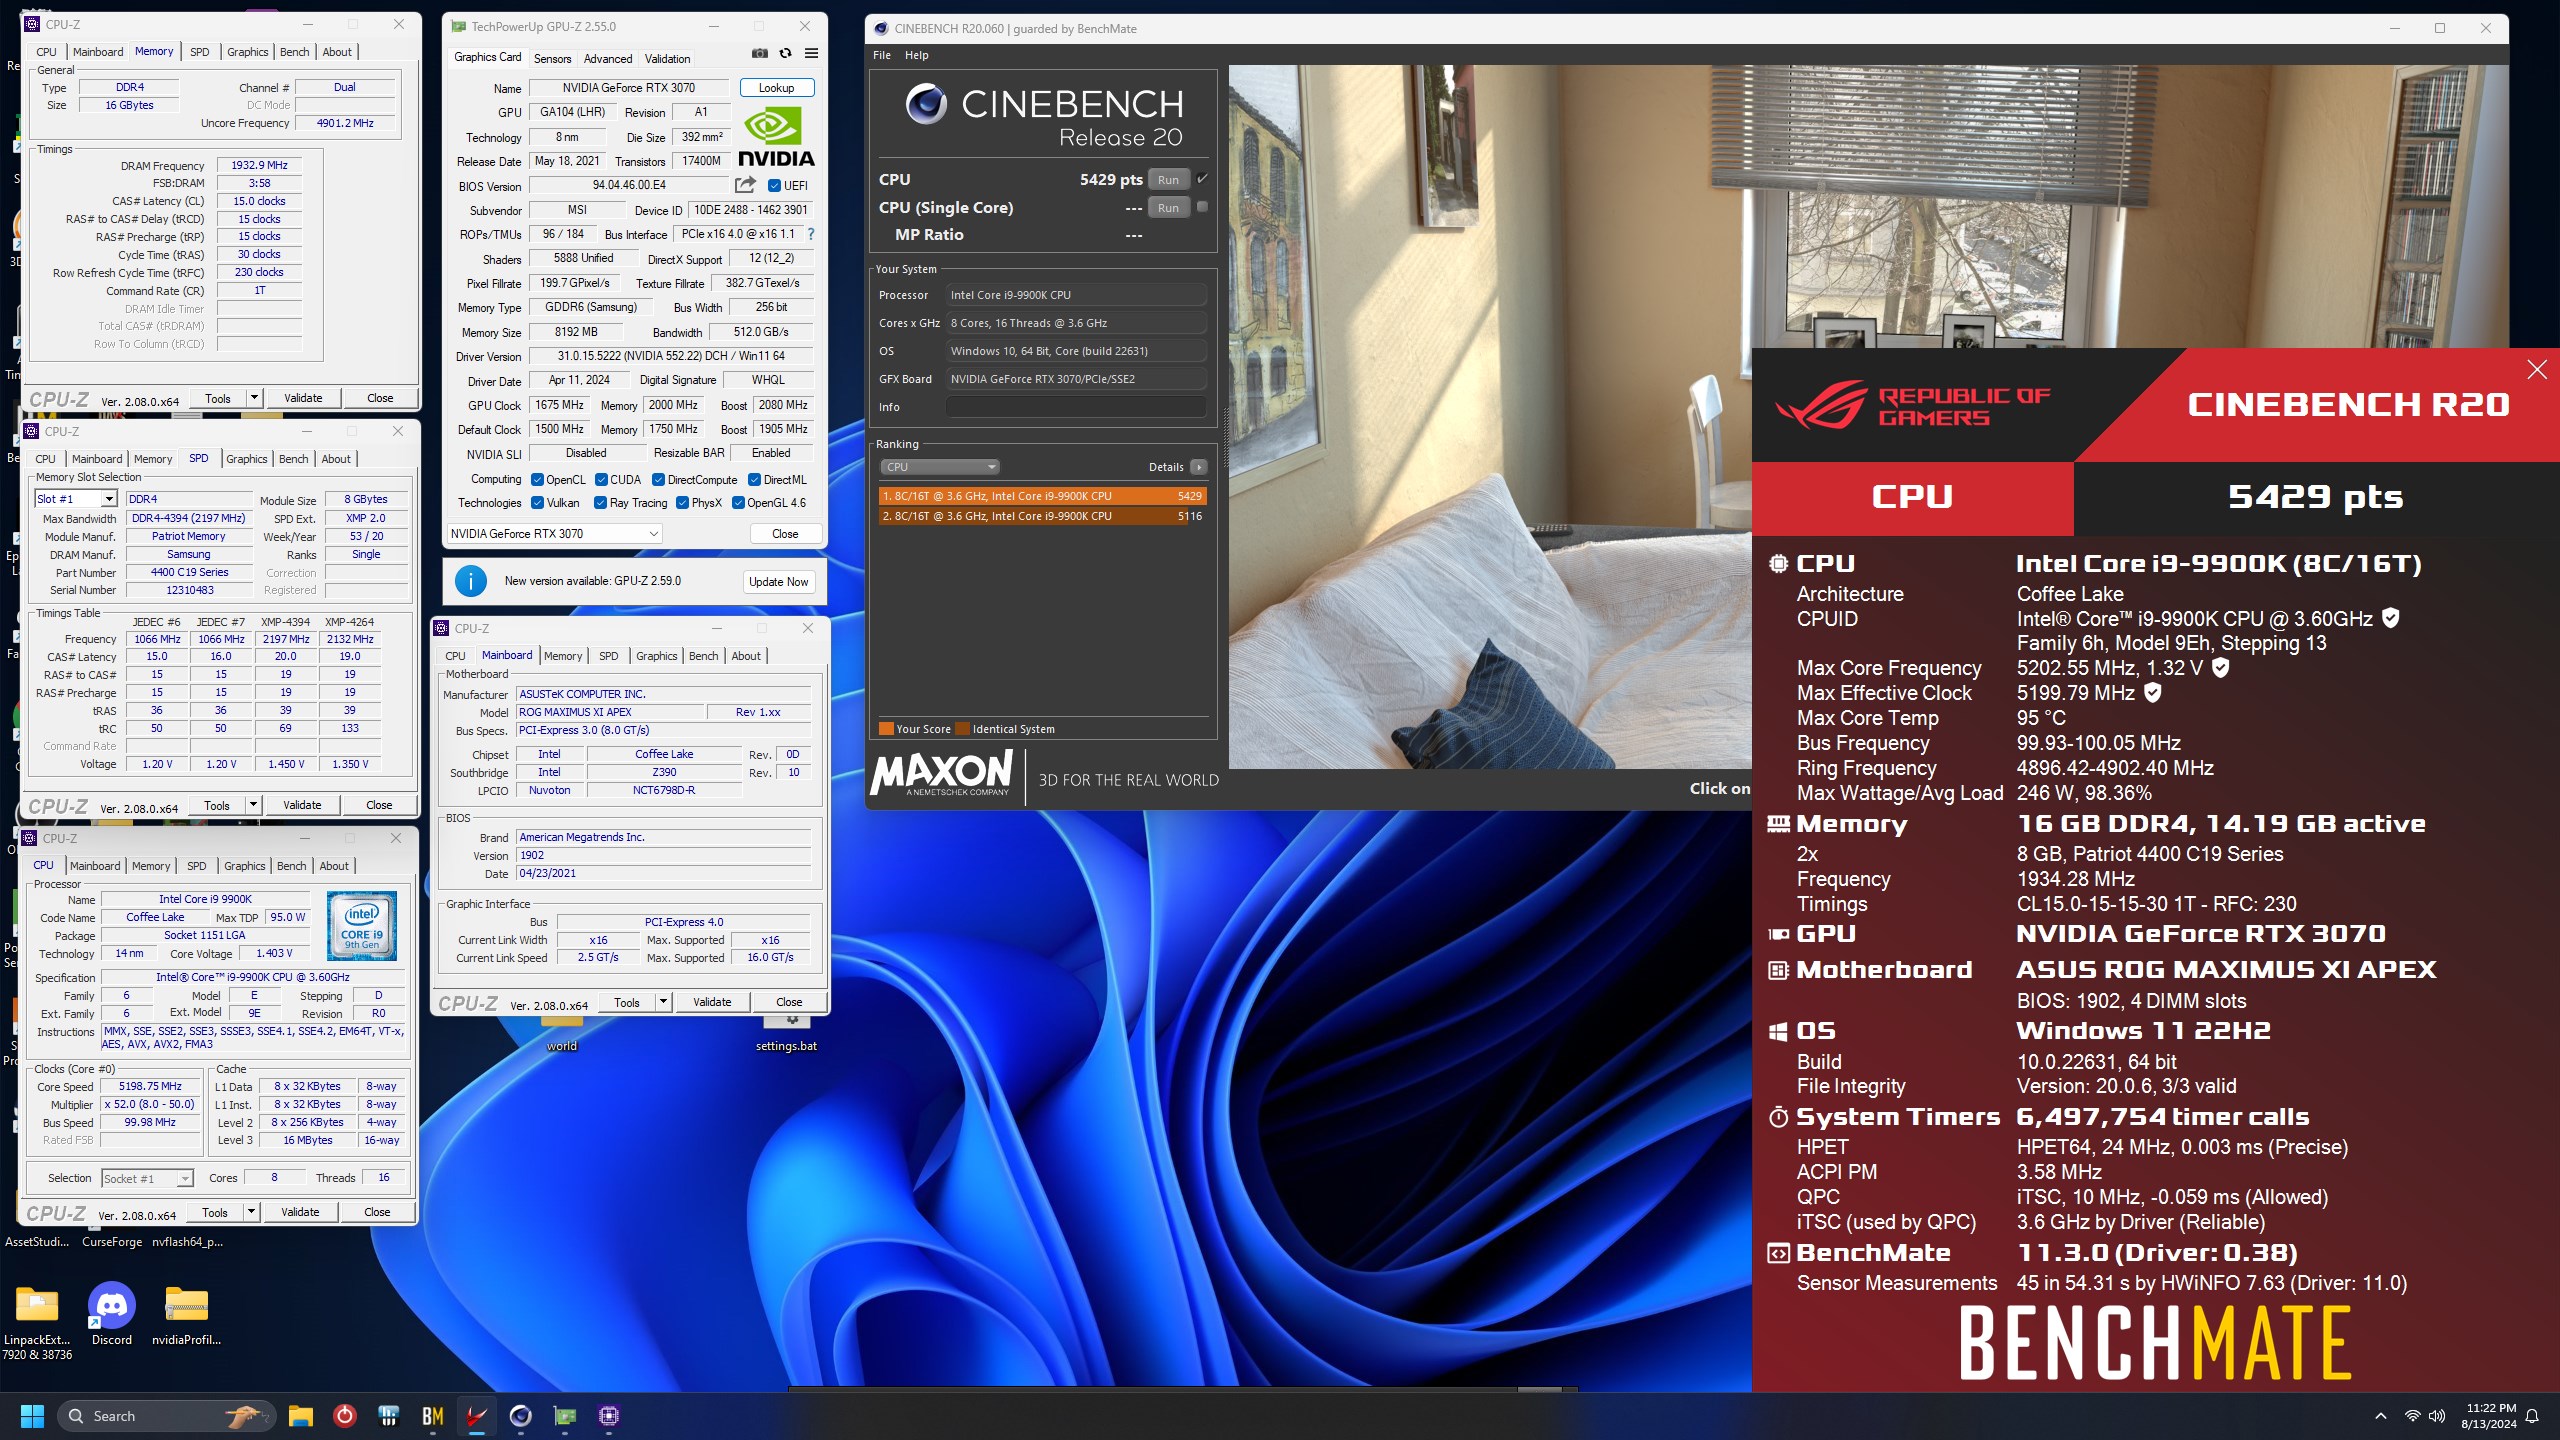Image resolution: width=2560 pixels, height=1440 pixels.
Task: Click the Lookup button in GPU-Z
Action: click(x=777, y=88)
